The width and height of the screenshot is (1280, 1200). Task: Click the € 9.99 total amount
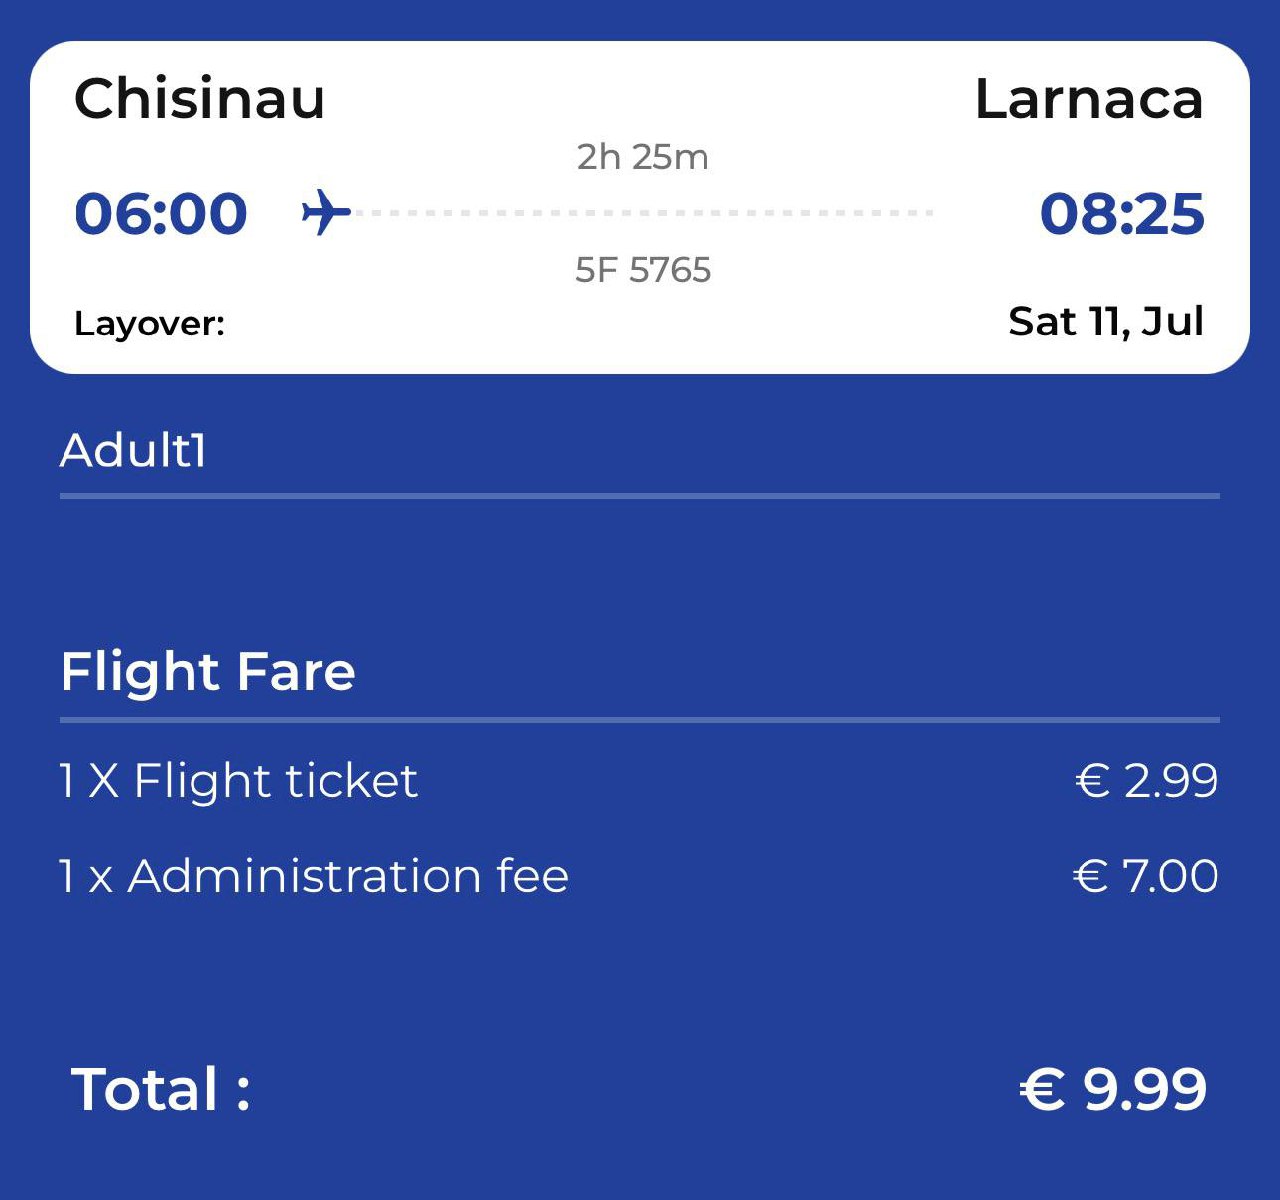pos(1112,1089)
